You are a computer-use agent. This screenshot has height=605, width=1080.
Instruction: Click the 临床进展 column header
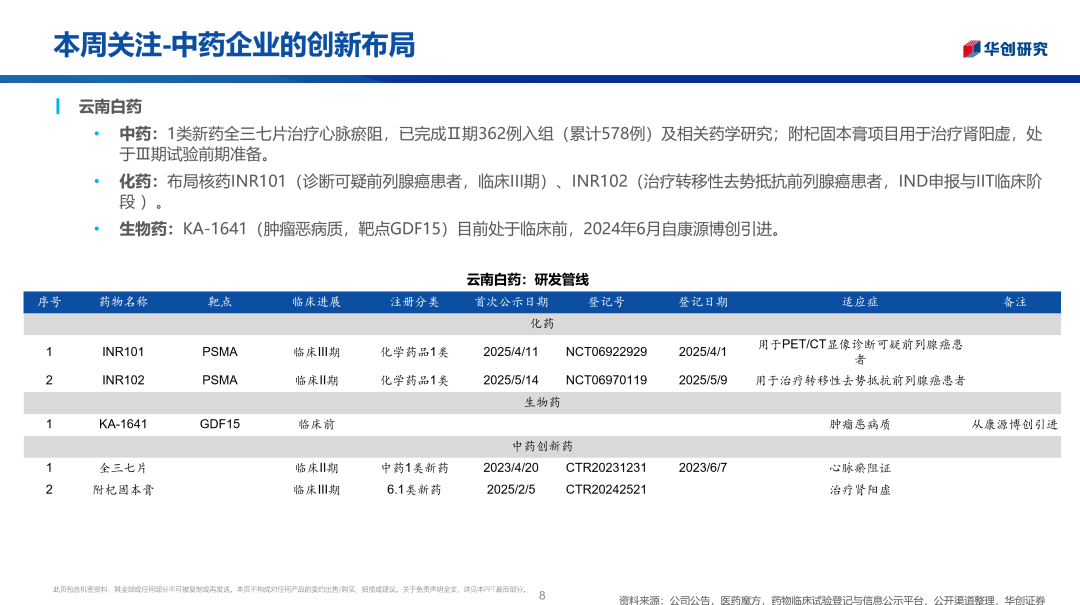tap(316, 302)
